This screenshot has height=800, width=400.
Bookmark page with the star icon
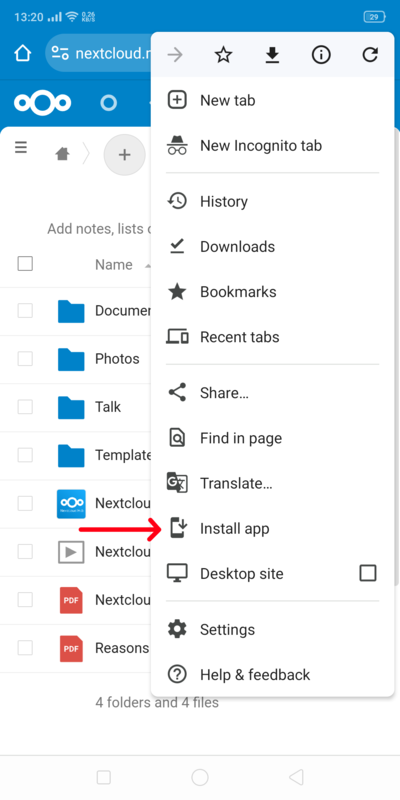[x=223, y=55]
